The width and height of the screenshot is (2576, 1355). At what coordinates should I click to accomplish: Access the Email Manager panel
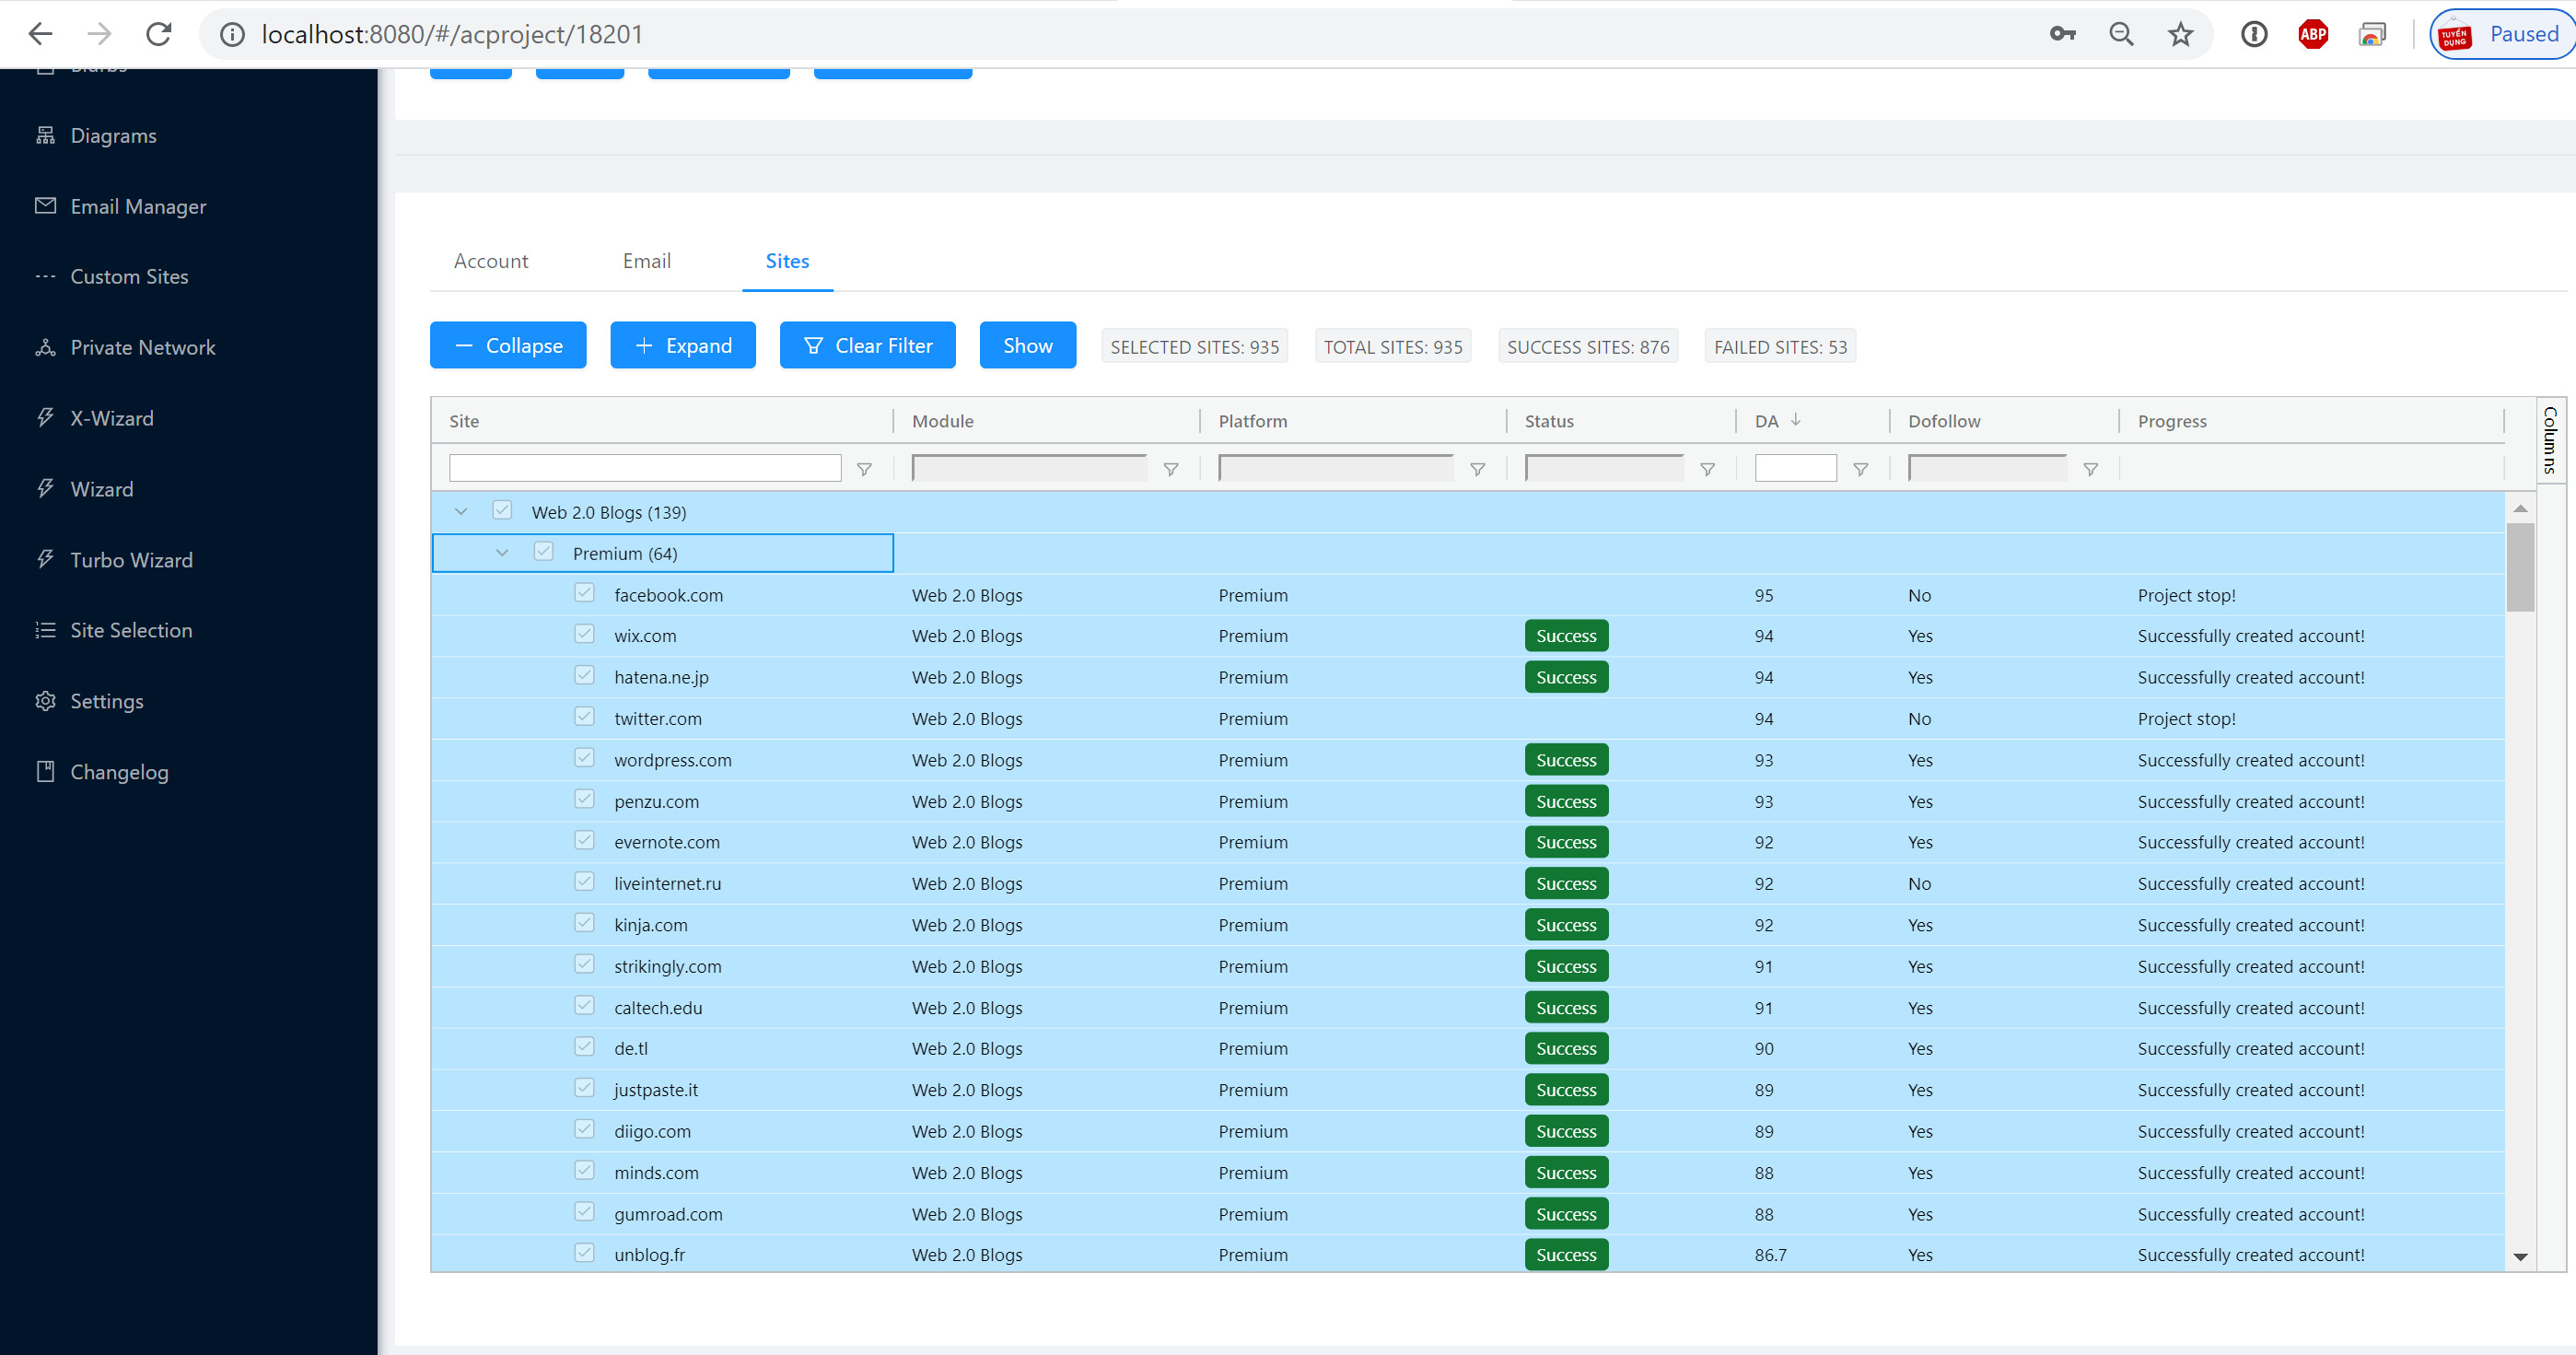coord(136,204)
